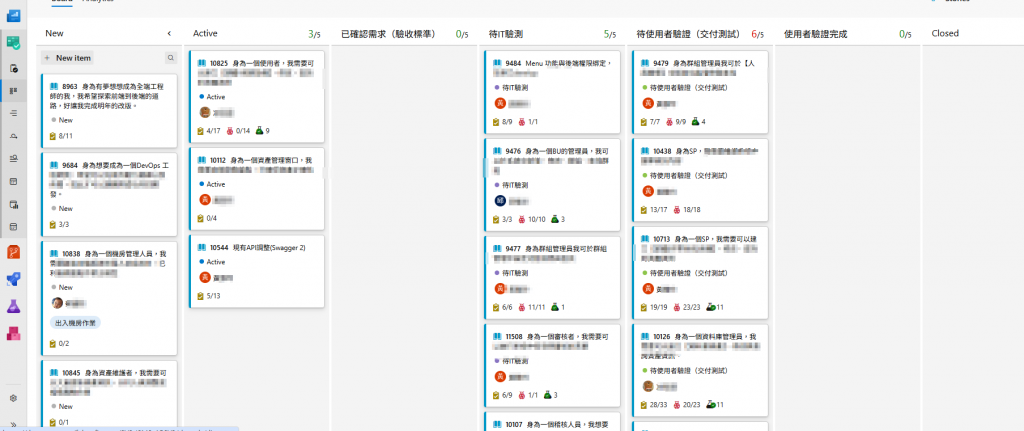This screenshot has height=431, width=1024.
Task: Expand task checklist 28/33 on card 10126
Action: click(654, 404)
